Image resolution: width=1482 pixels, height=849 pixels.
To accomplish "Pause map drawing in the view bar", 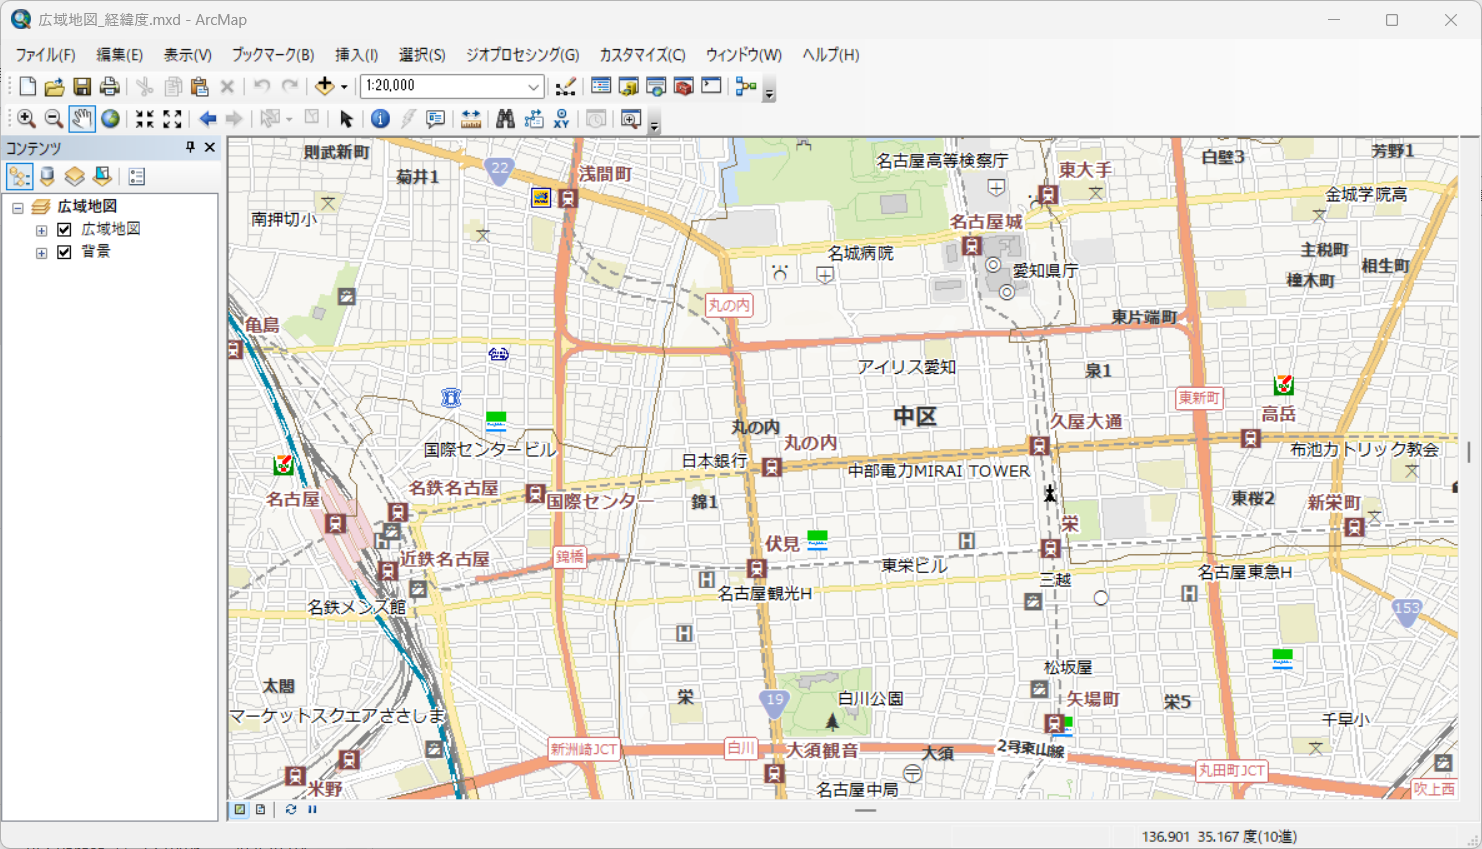I will click(x=312, y=810).
